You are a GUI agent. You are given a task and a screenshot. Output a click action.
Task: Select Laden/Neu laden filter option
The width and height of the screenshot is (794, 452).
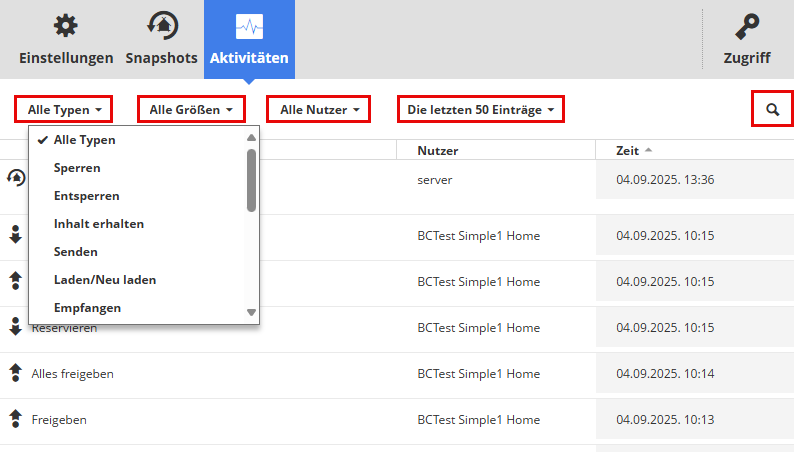coord(105,280)
